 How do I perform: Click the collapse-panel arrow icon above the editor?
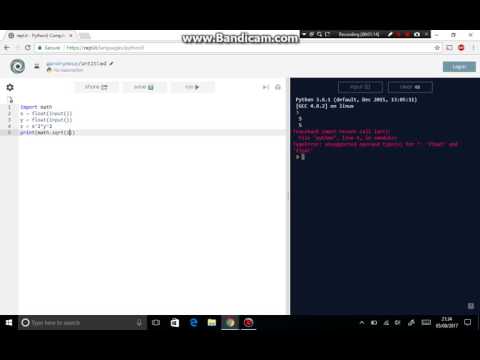click(x=266, y=87)
